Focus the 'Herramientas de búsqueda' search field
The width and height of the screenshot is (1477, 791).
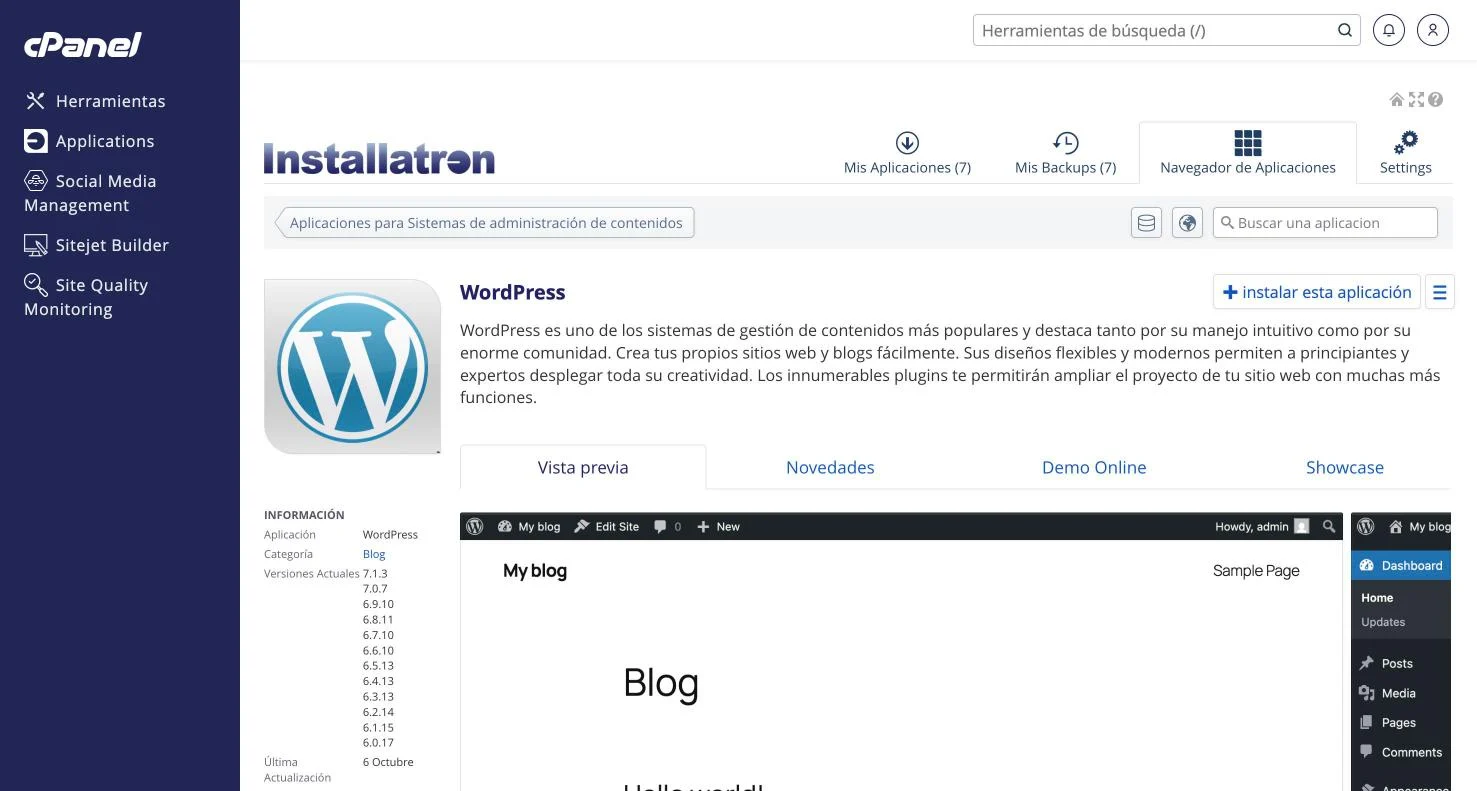tap(1166, 30)
